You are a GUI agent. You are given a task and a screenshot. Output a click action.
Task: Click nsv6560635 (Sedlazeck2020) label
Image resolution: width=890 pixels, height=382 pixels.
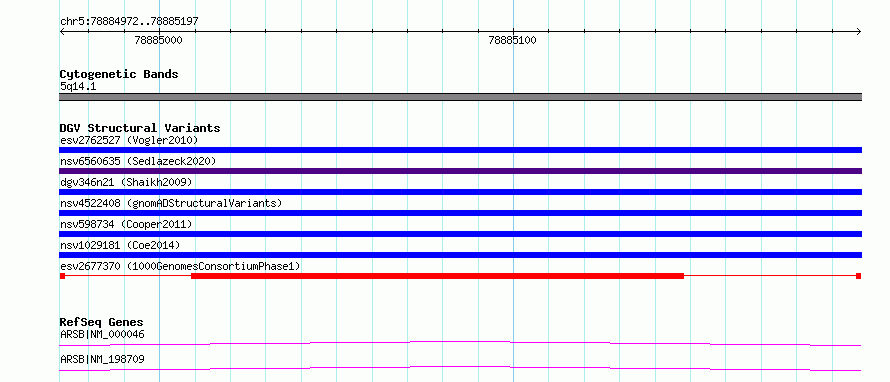point(138,161)
